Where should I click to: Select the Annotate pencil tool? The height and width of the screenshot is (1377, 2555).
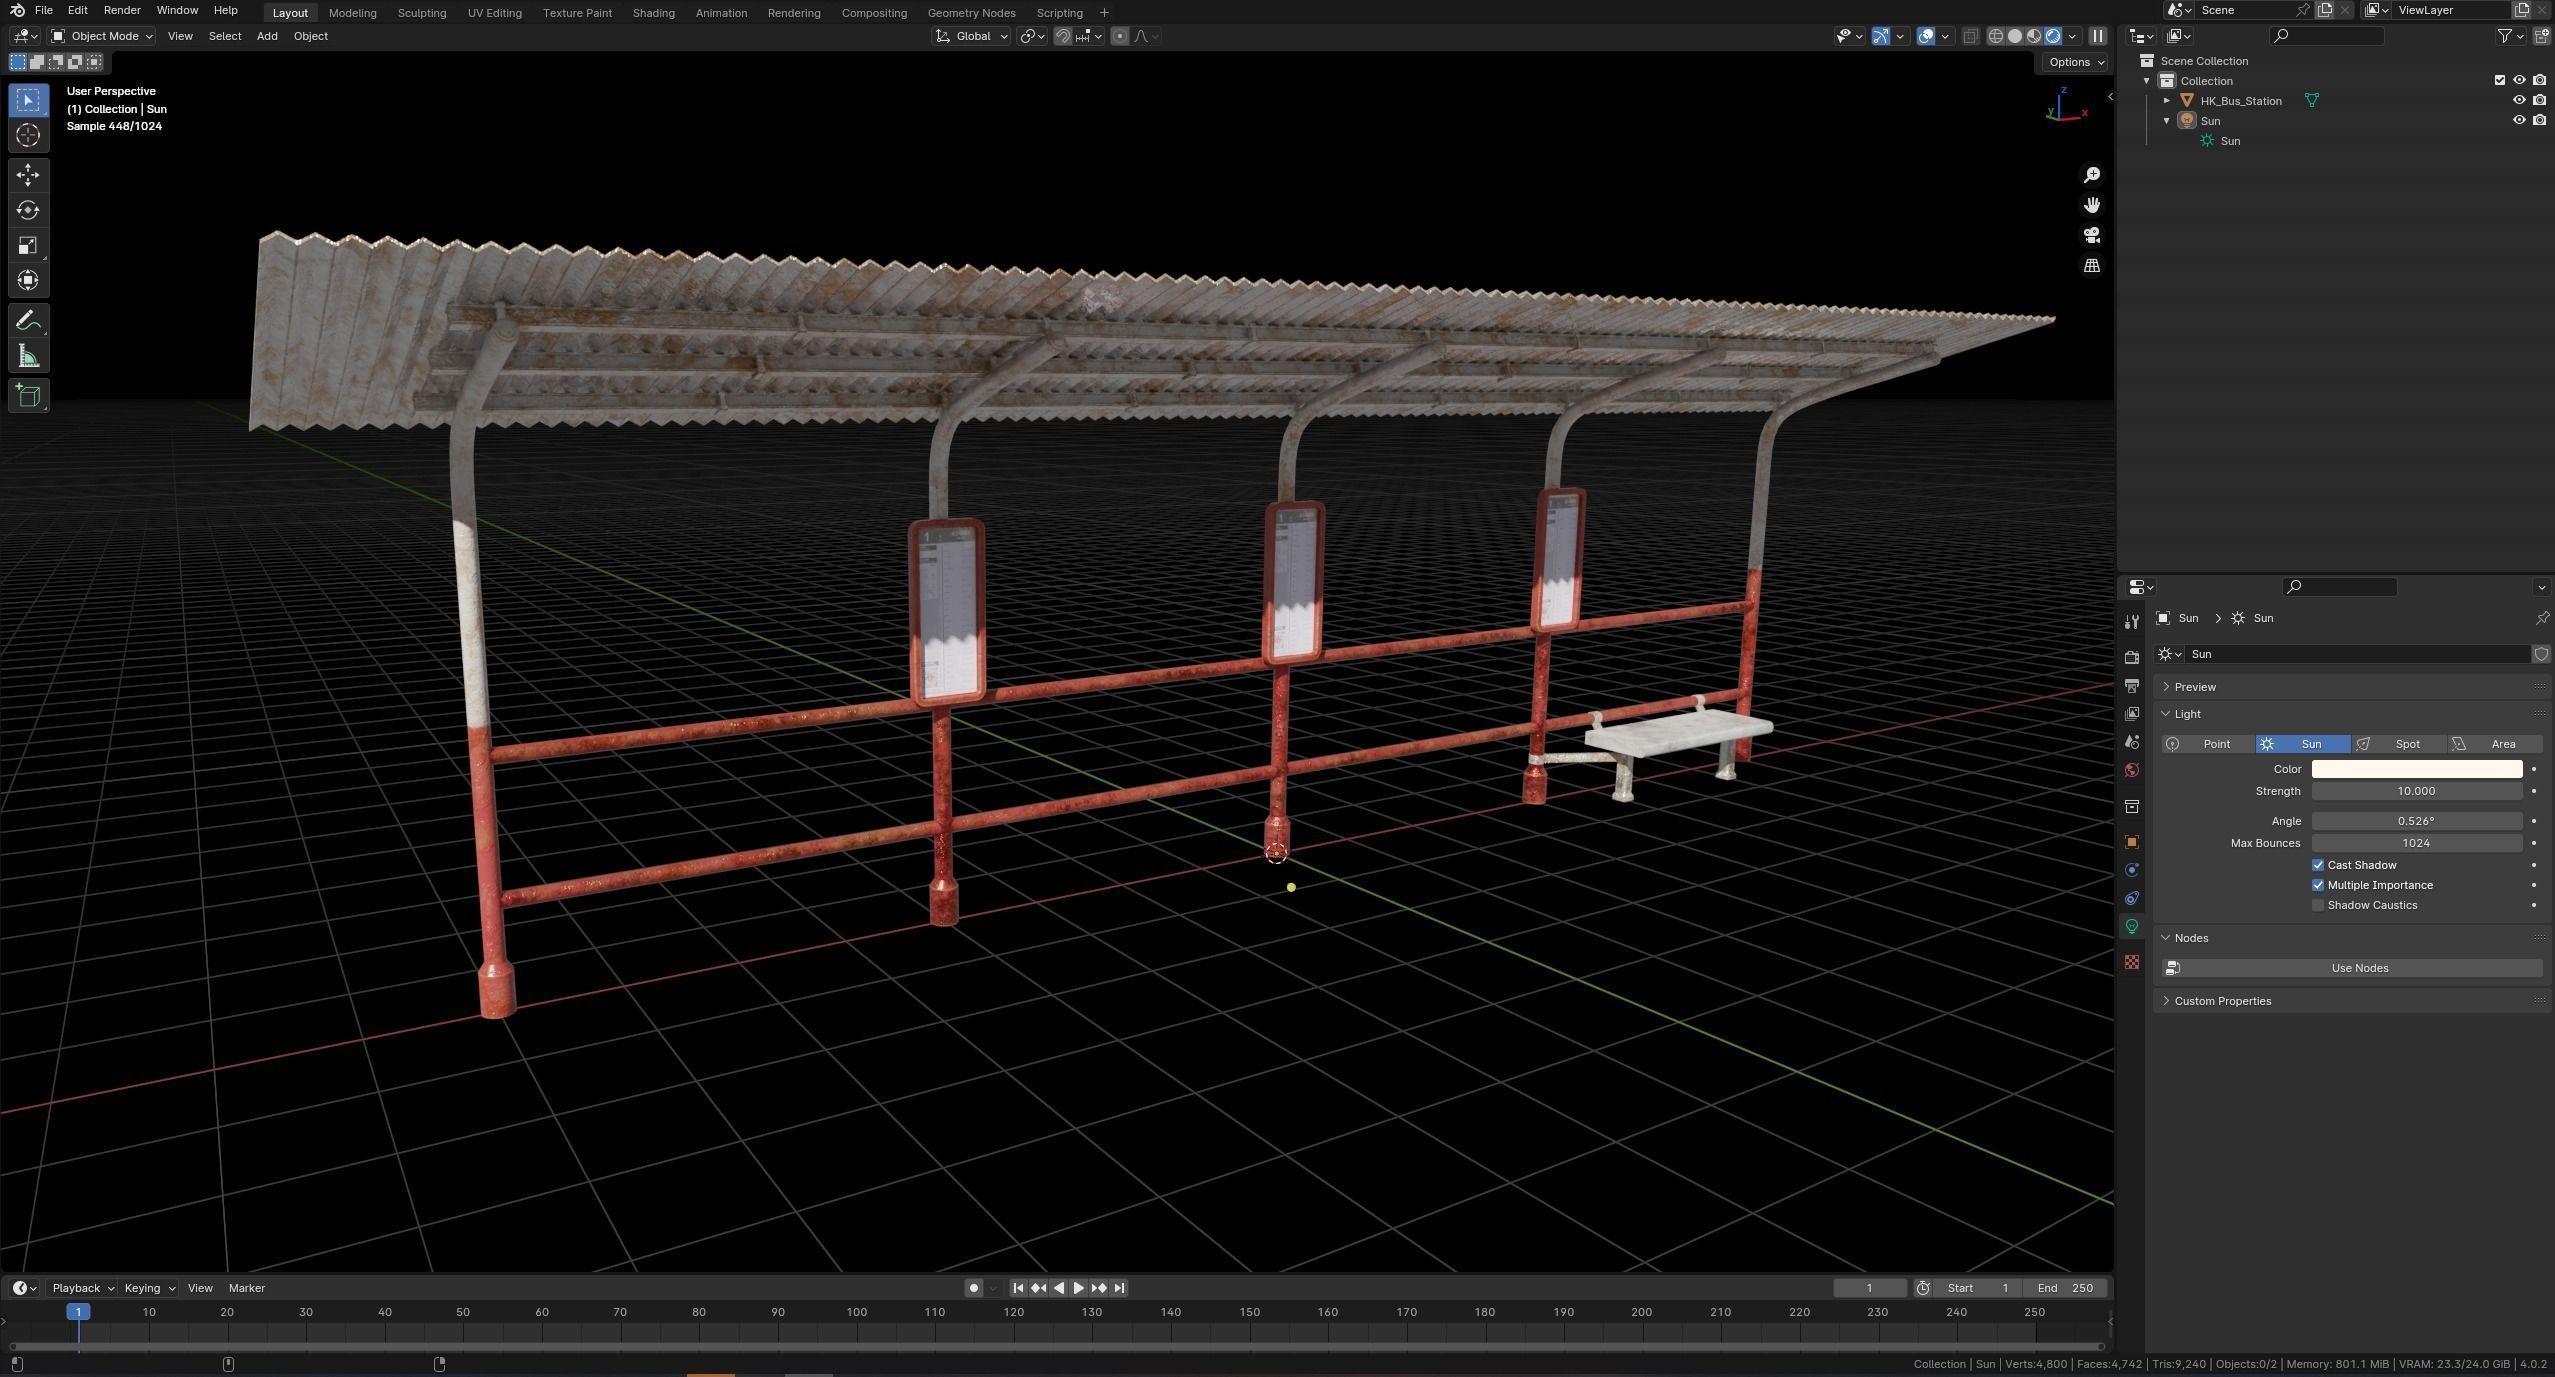28,321
